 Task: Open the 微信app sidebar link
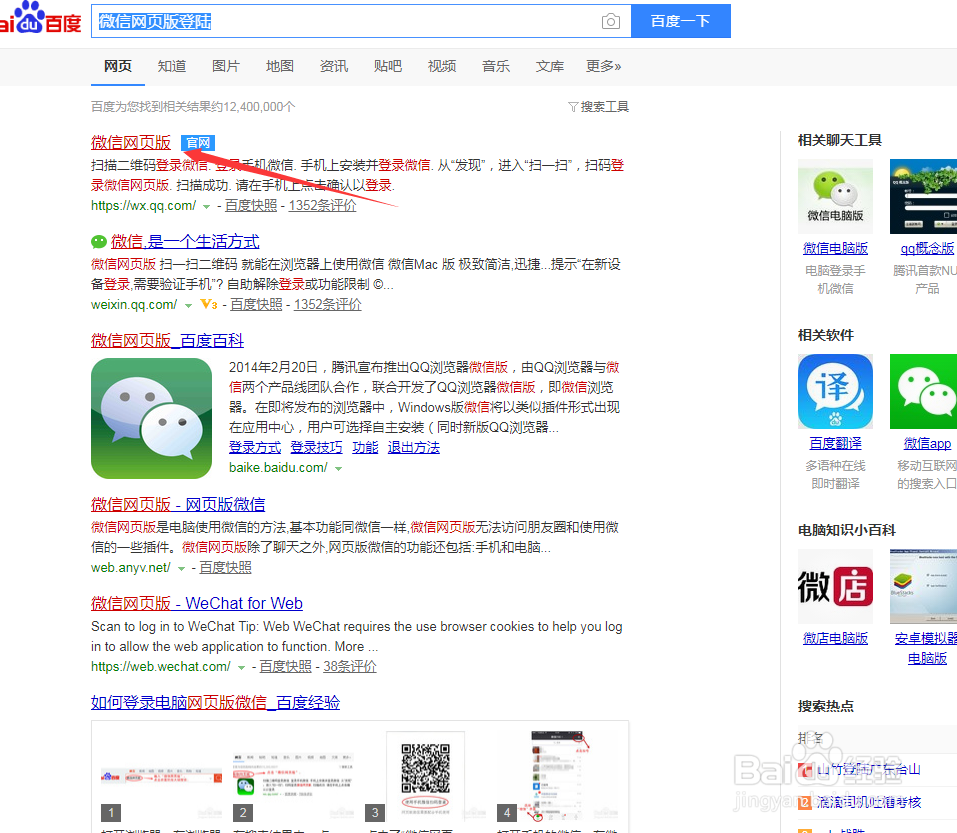[x=927, y=444]
